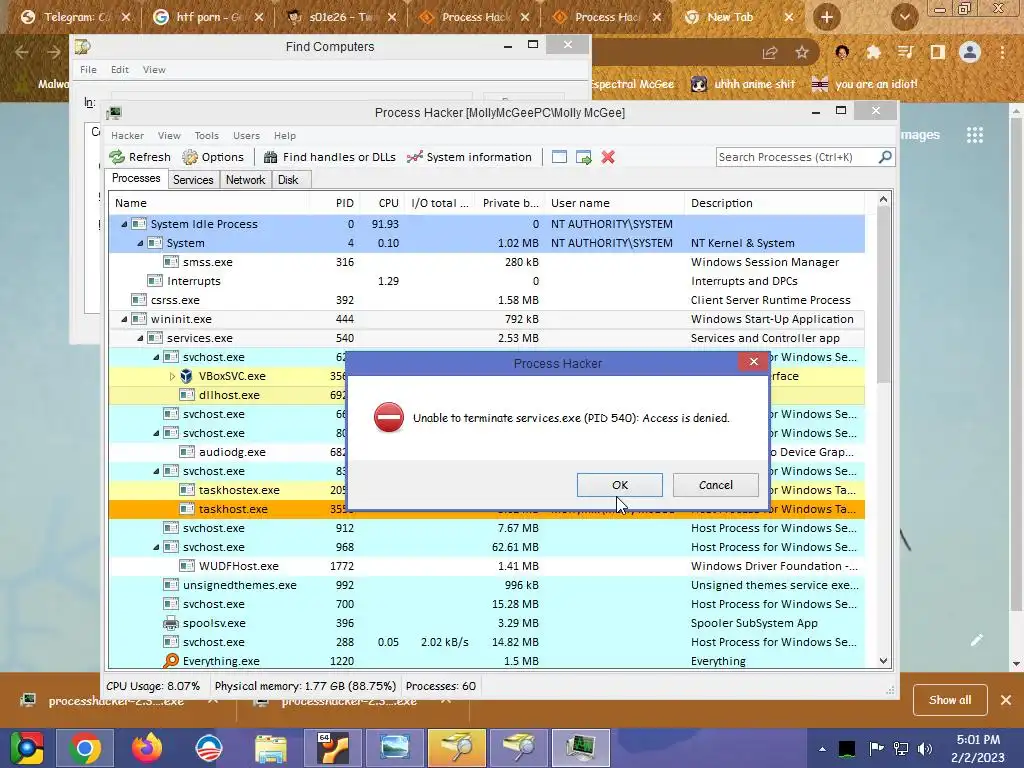Open the Tools menu
The width and height of the screenshot is (1024, 768).
pyautogui.click(x=206, y=135)
